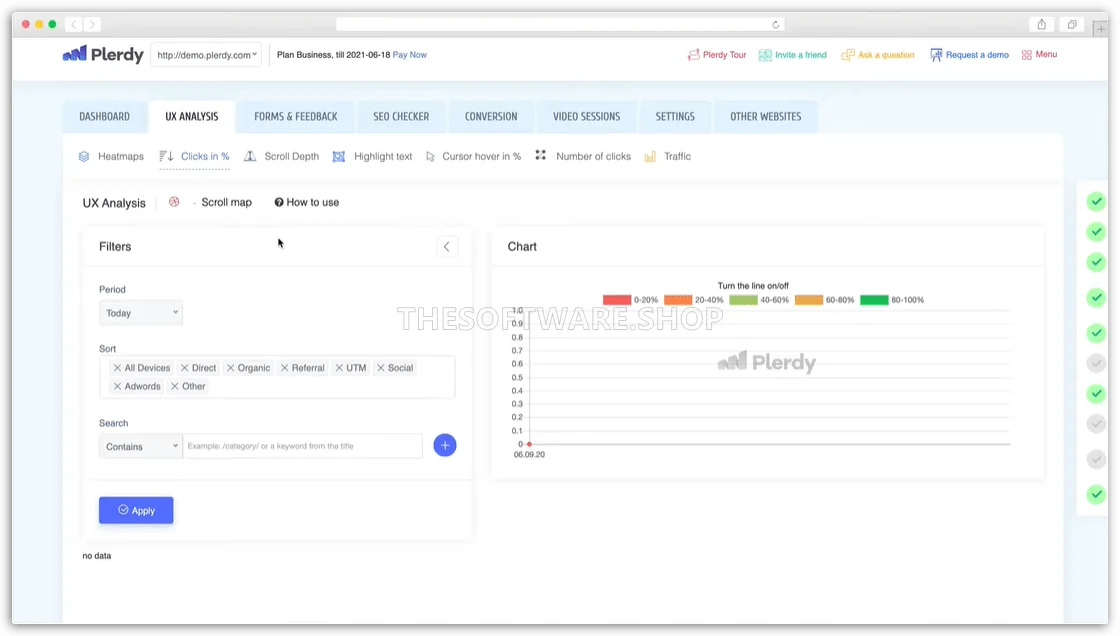Select the Heatmaps icon
This screenshot has height=636, width=1120.
click(x=84, y=156)
